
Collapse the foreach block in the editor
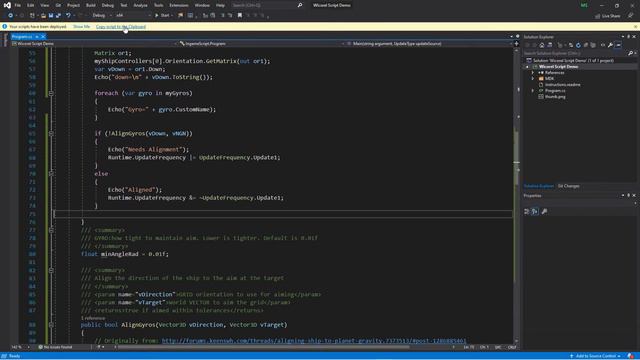(51, 93)
